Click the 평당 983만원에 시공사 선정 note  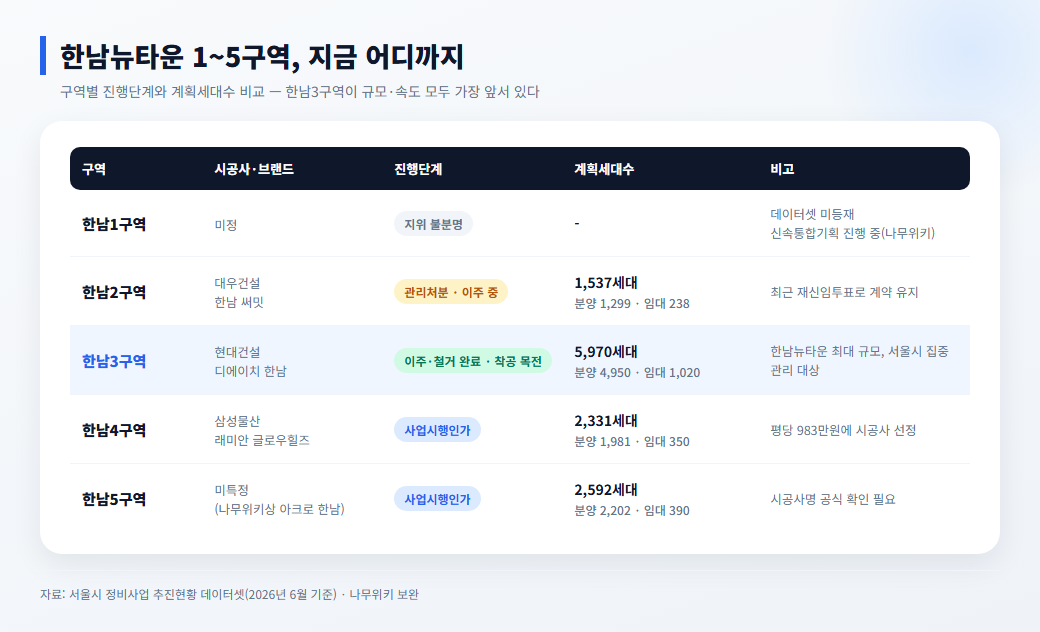(x=844, y=430)
